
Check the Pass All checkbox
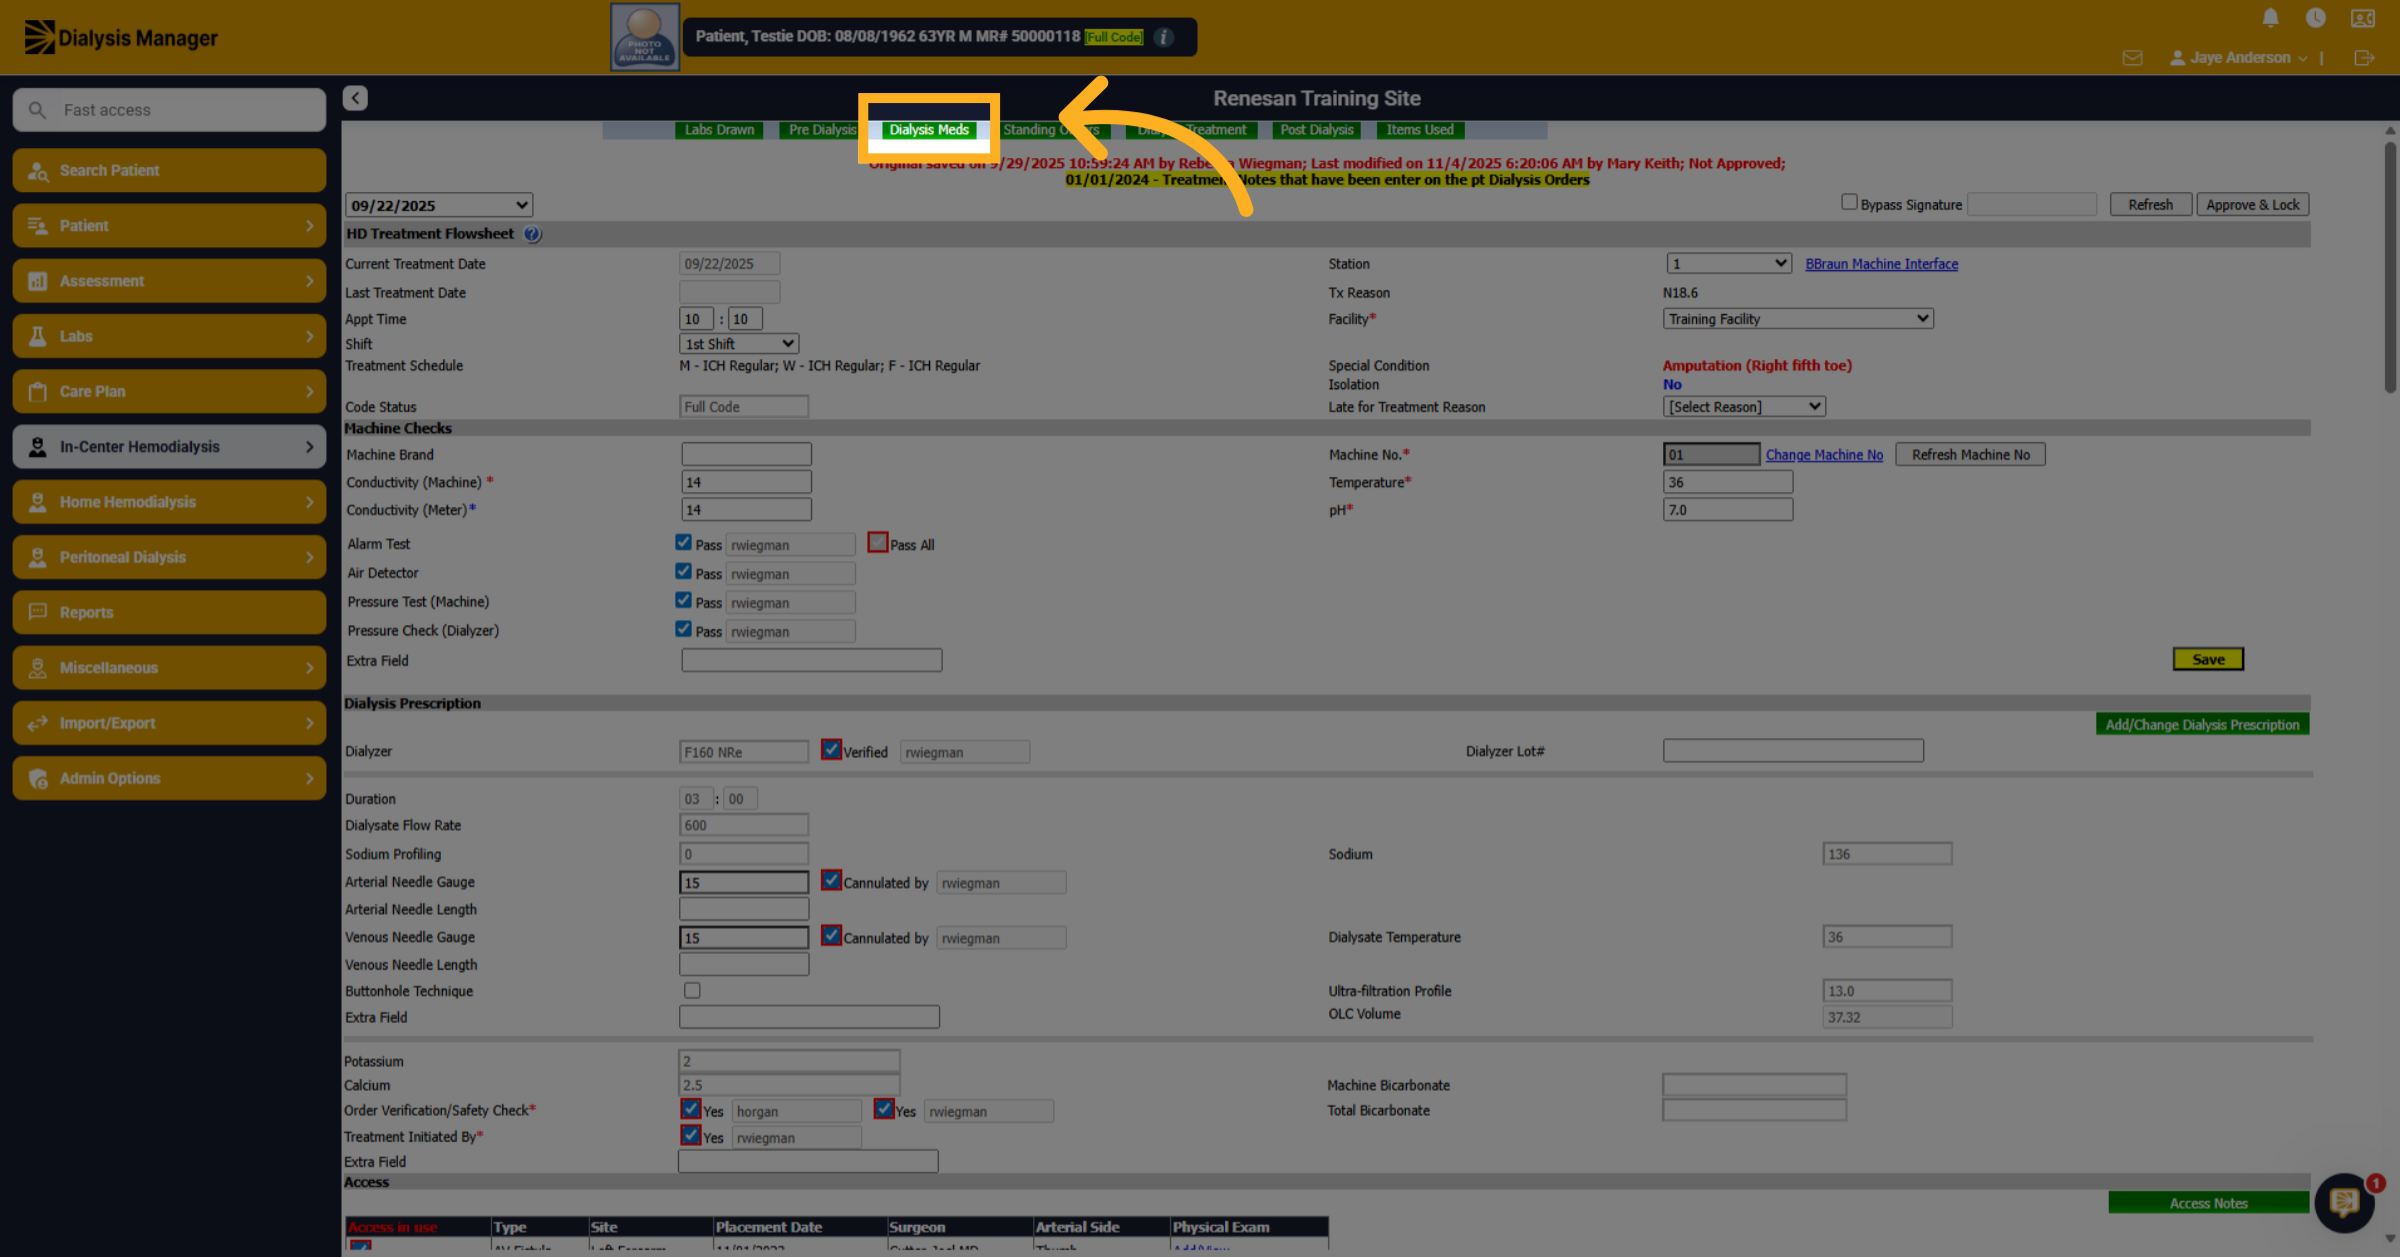tap(877, 542)
